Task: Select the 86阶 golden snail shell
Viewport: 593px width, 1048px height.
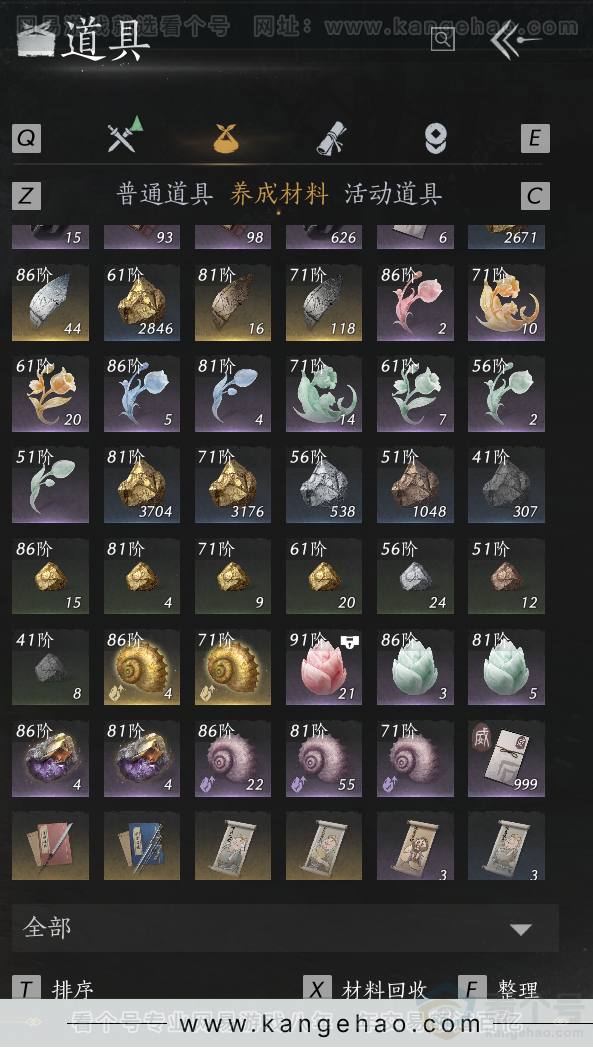Action: (142, 667)
